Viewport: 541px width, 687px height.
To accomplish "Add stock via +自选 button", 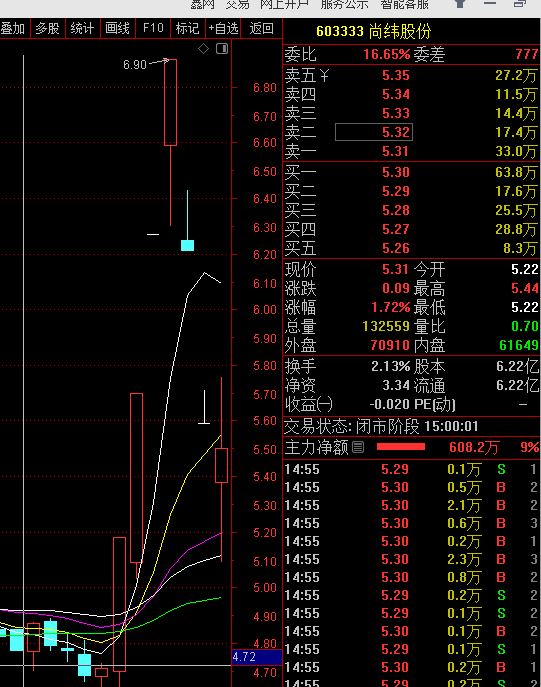I will (223, 28).
